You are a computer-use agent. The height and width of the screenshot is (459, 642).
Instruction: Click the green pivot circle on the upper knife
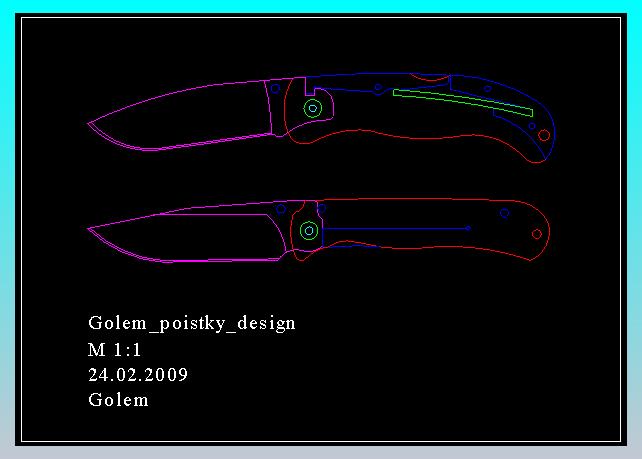313,109
